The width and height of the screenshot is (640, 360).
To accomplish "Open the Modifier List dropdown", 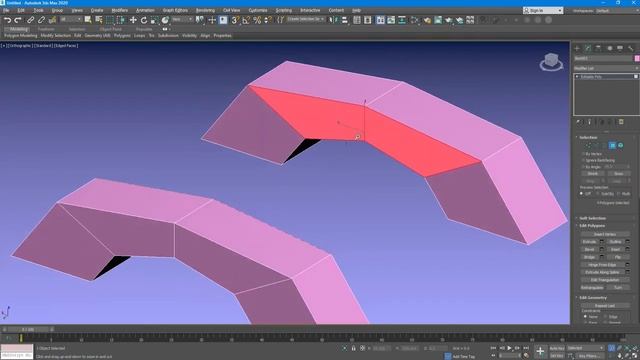I will coord(606,68).
